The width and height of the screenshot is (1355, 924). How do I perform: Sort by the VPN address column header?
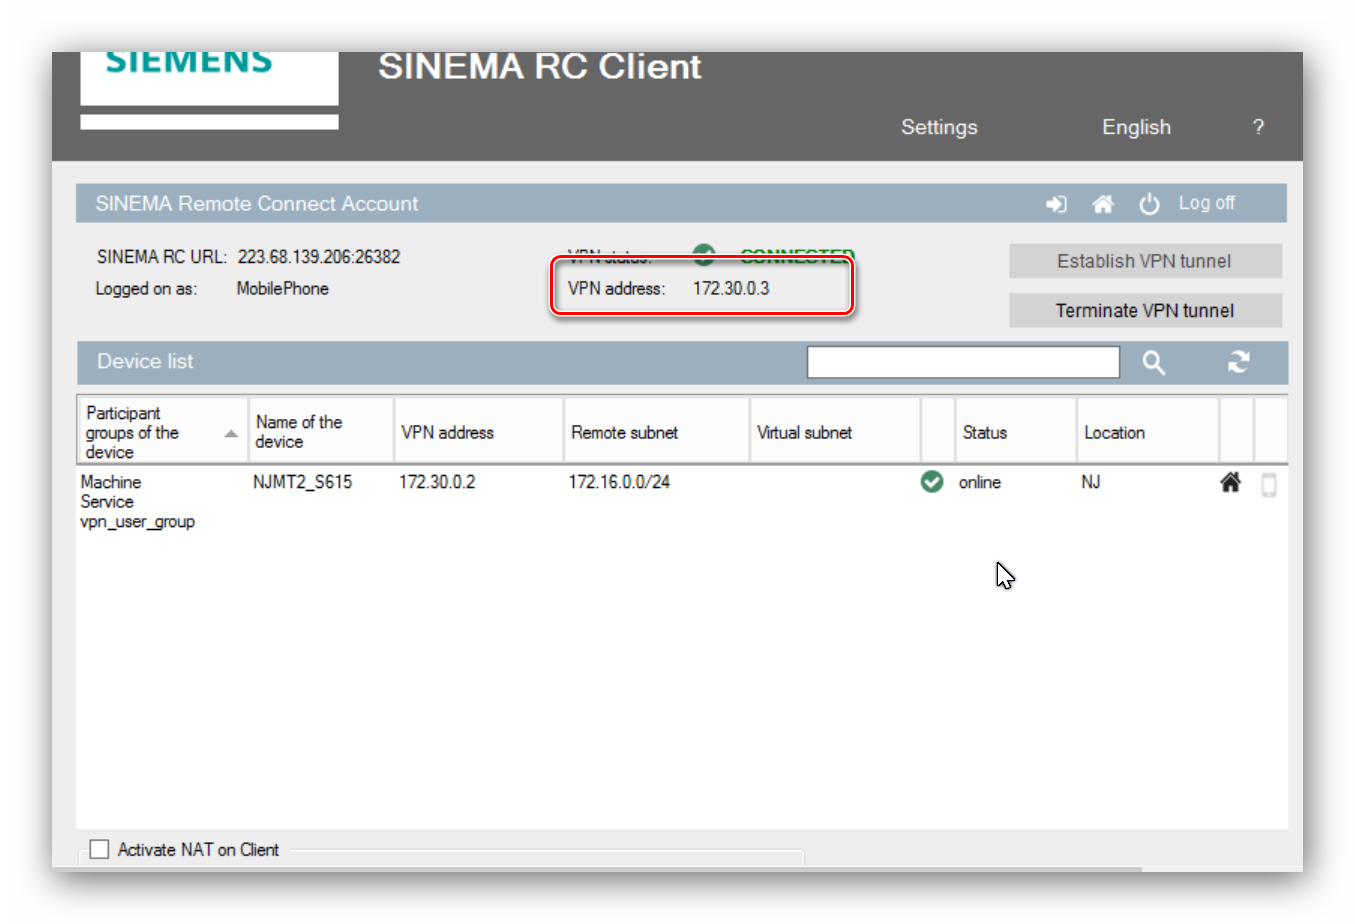(x=479, y=432)
